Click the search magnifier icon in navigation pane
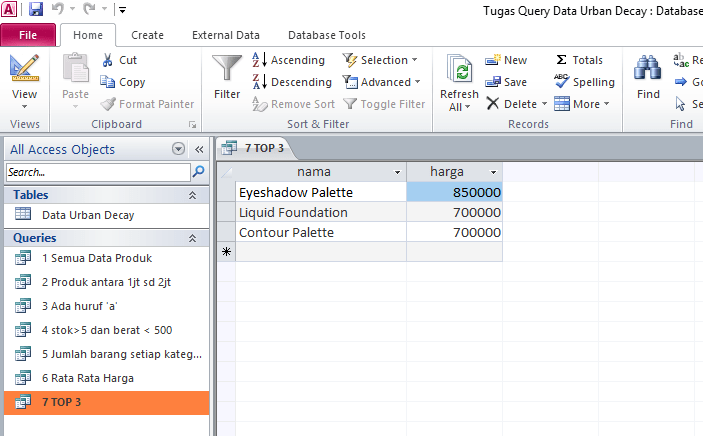Screen dimensions: 703x436 click(198, 171)
